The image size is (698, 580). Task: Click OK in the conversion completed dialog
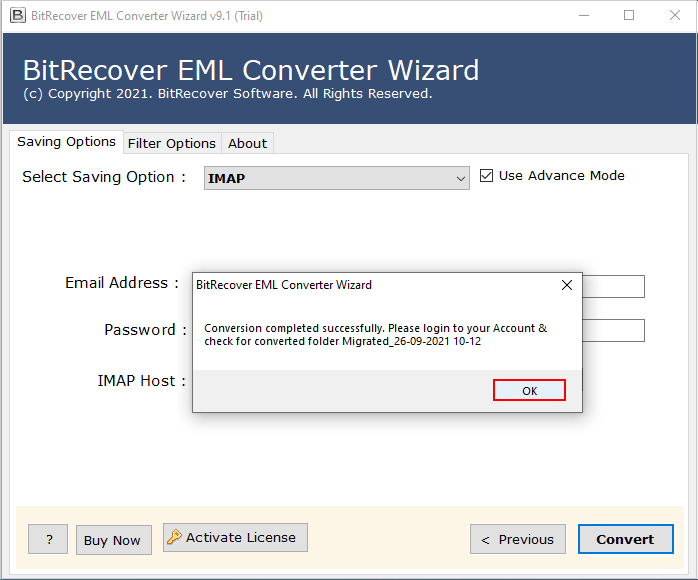(529, 390)
